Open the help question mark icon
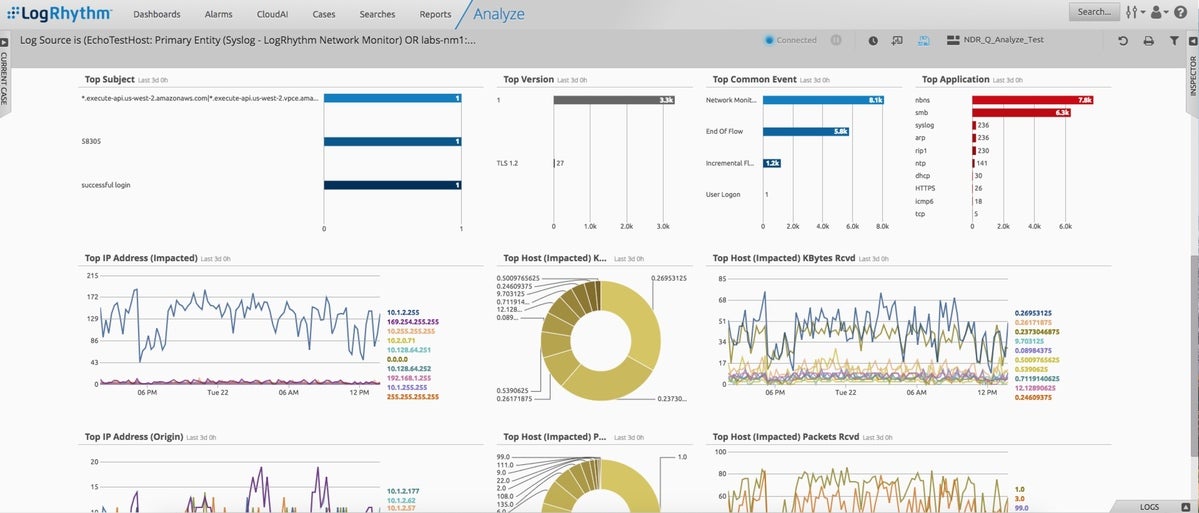The width and height of the screenshot is (1199, 513). click(x=1181, y=11)
